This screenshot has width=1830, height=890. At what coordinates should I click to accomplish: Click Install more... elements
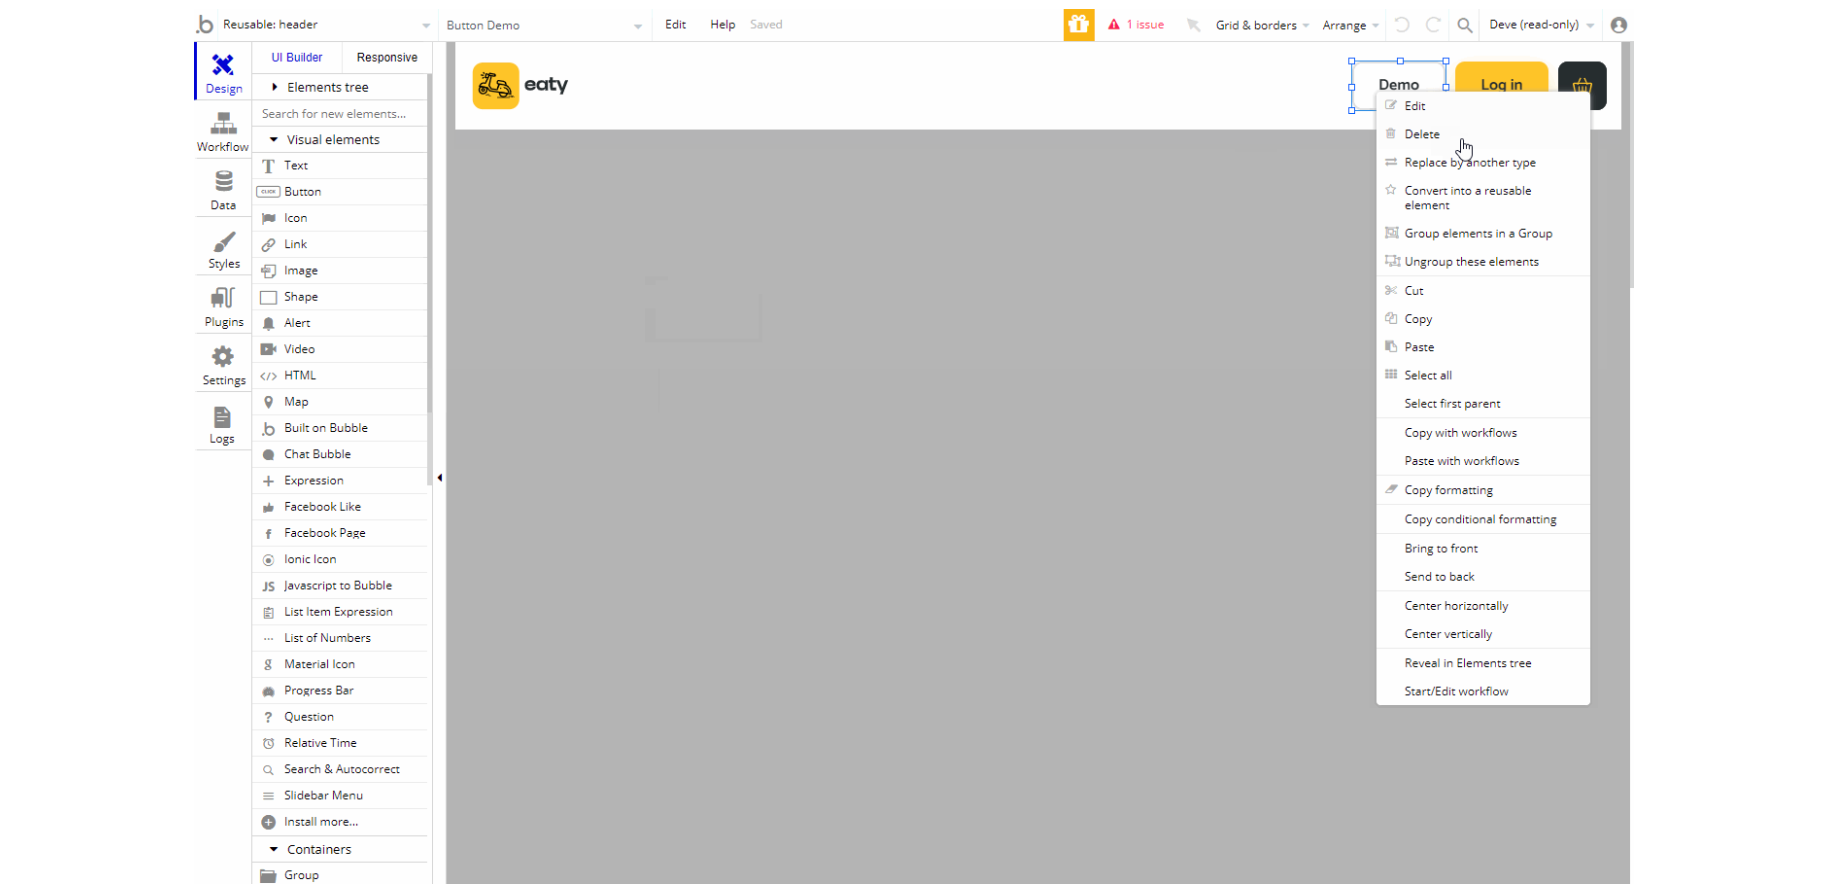[340, 822]
